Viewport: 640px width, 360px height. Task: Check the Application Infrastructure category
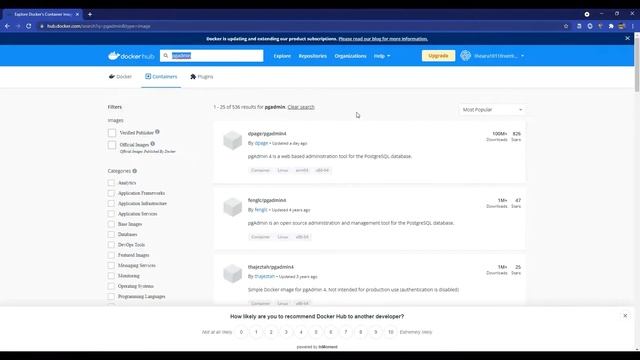pos(111,203)
